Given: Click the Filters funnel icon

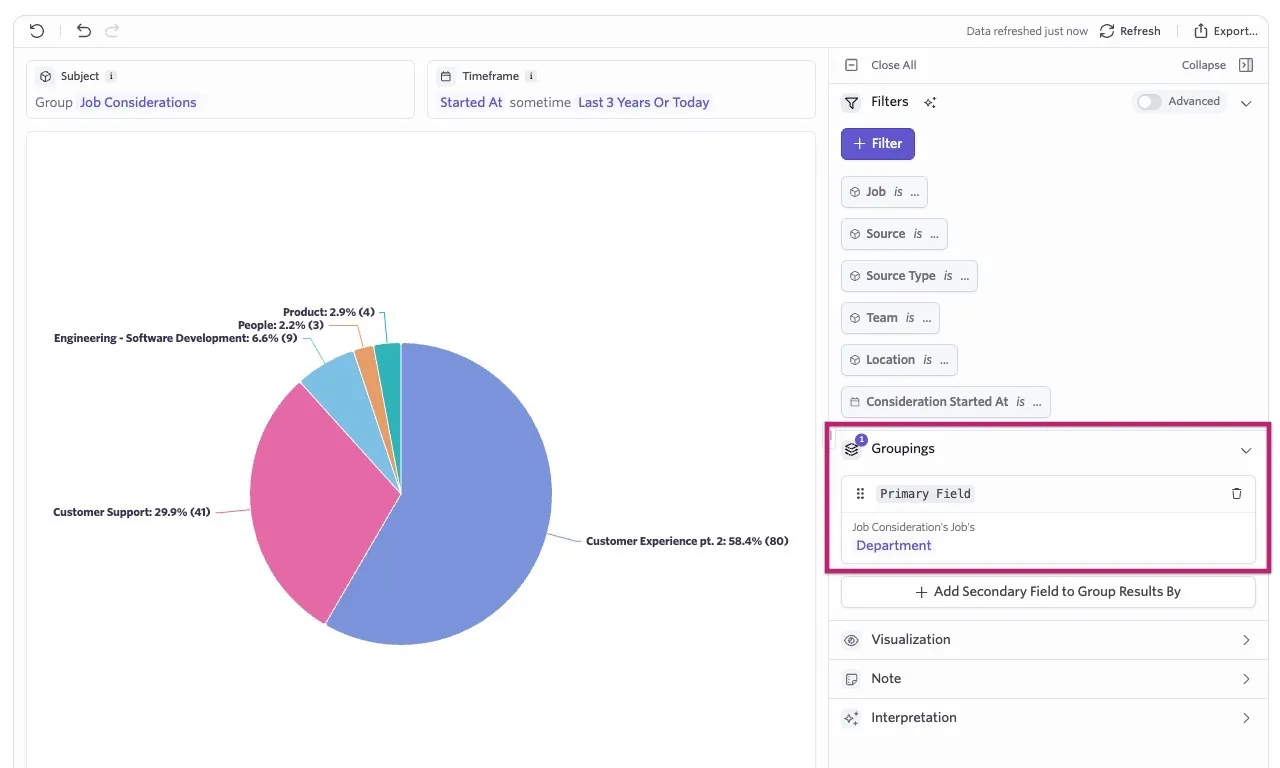Looking at the screenshot, I should point(852,102).
